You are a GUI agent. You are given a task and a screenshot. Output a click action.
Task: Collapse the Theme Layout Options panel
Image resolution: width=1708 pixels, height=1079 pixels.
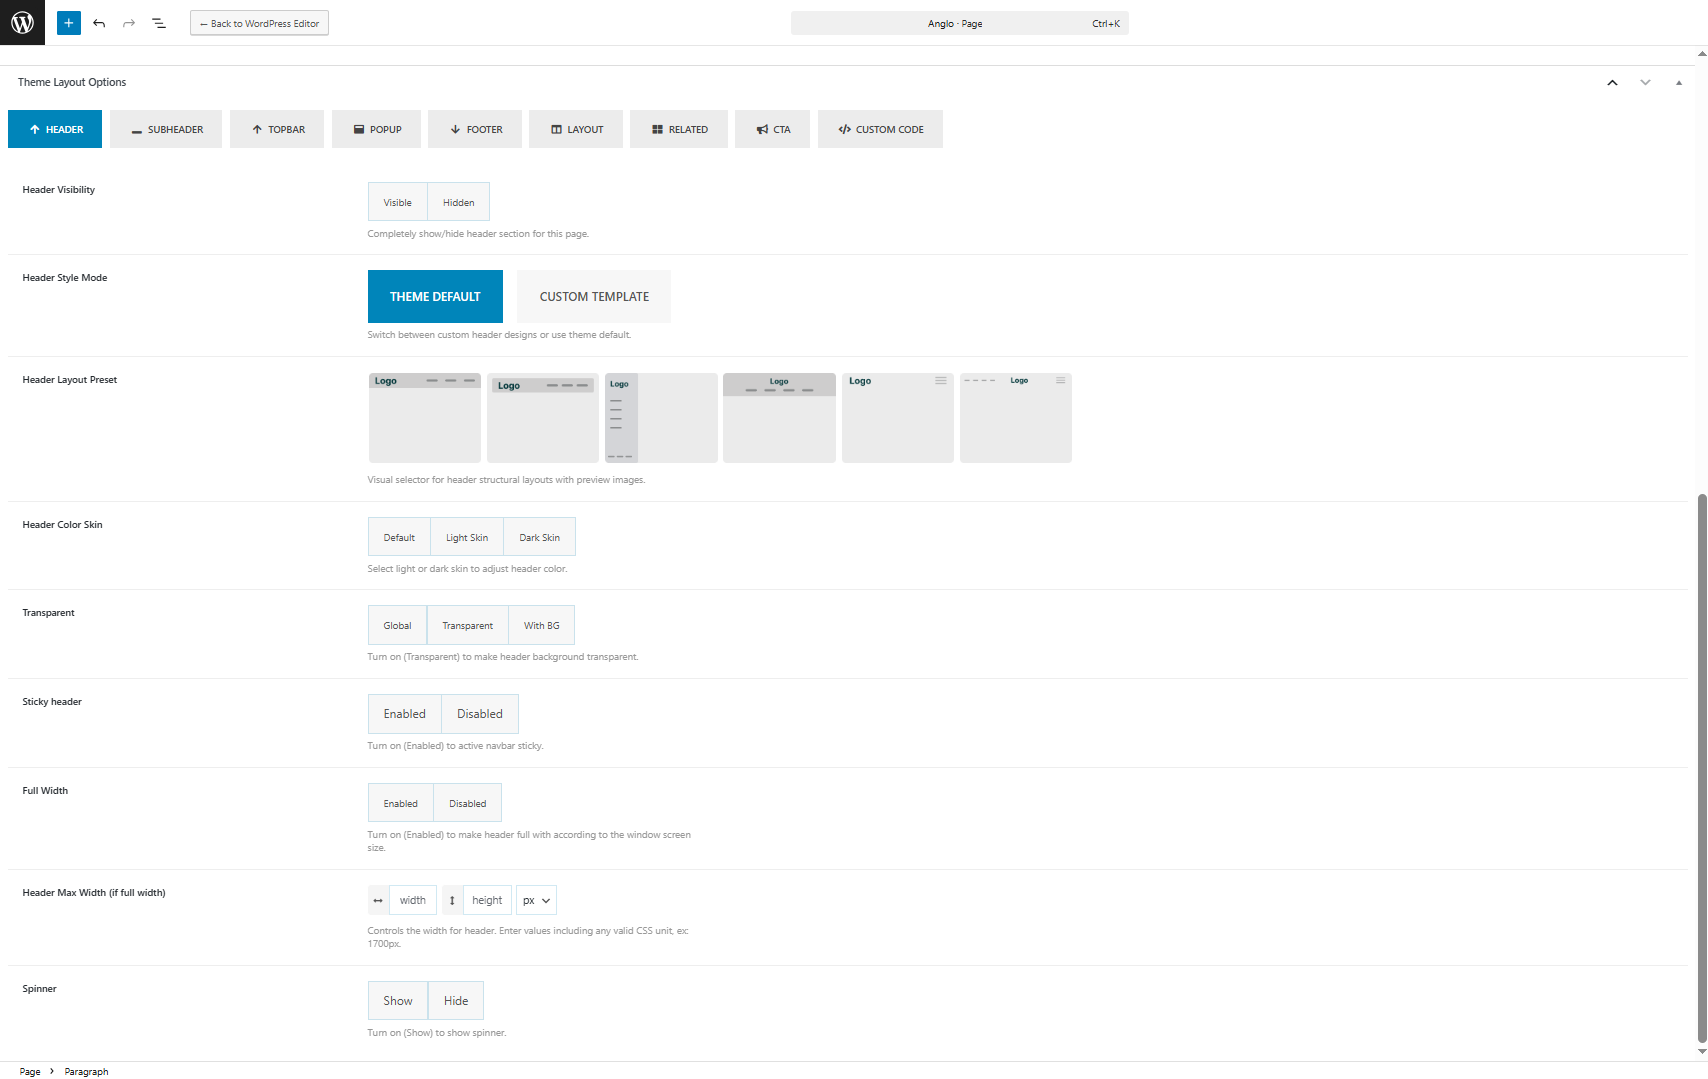tap(1678, 83)
